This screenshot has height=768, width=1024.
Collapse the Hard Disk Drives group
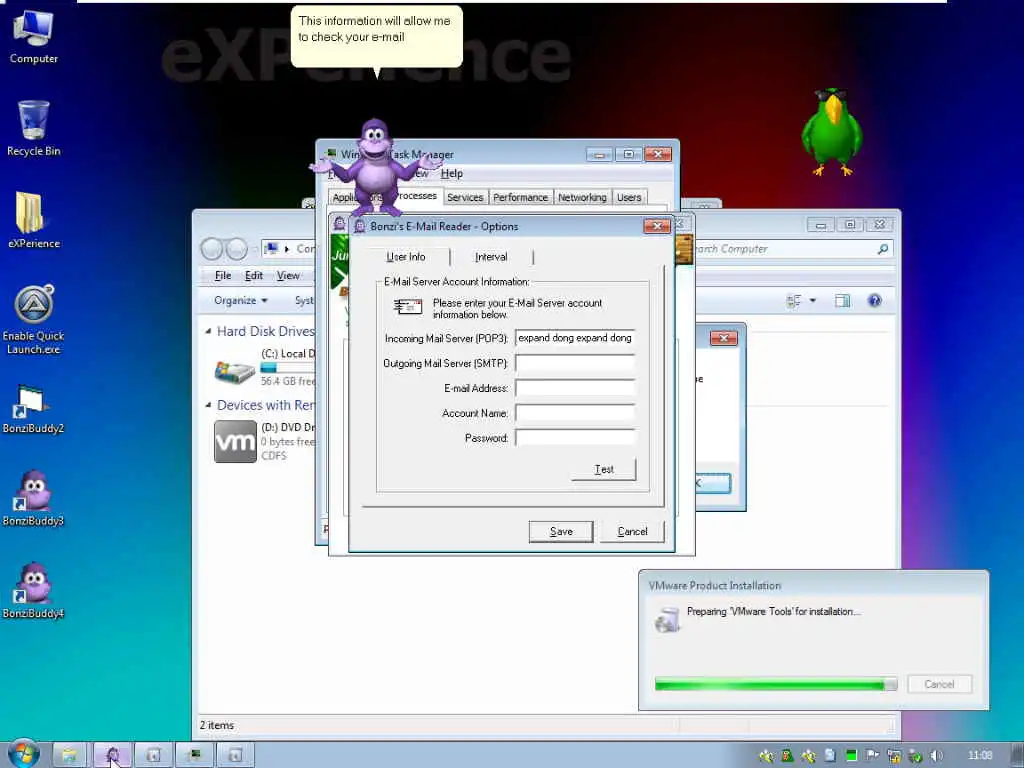tap(208, 331)
